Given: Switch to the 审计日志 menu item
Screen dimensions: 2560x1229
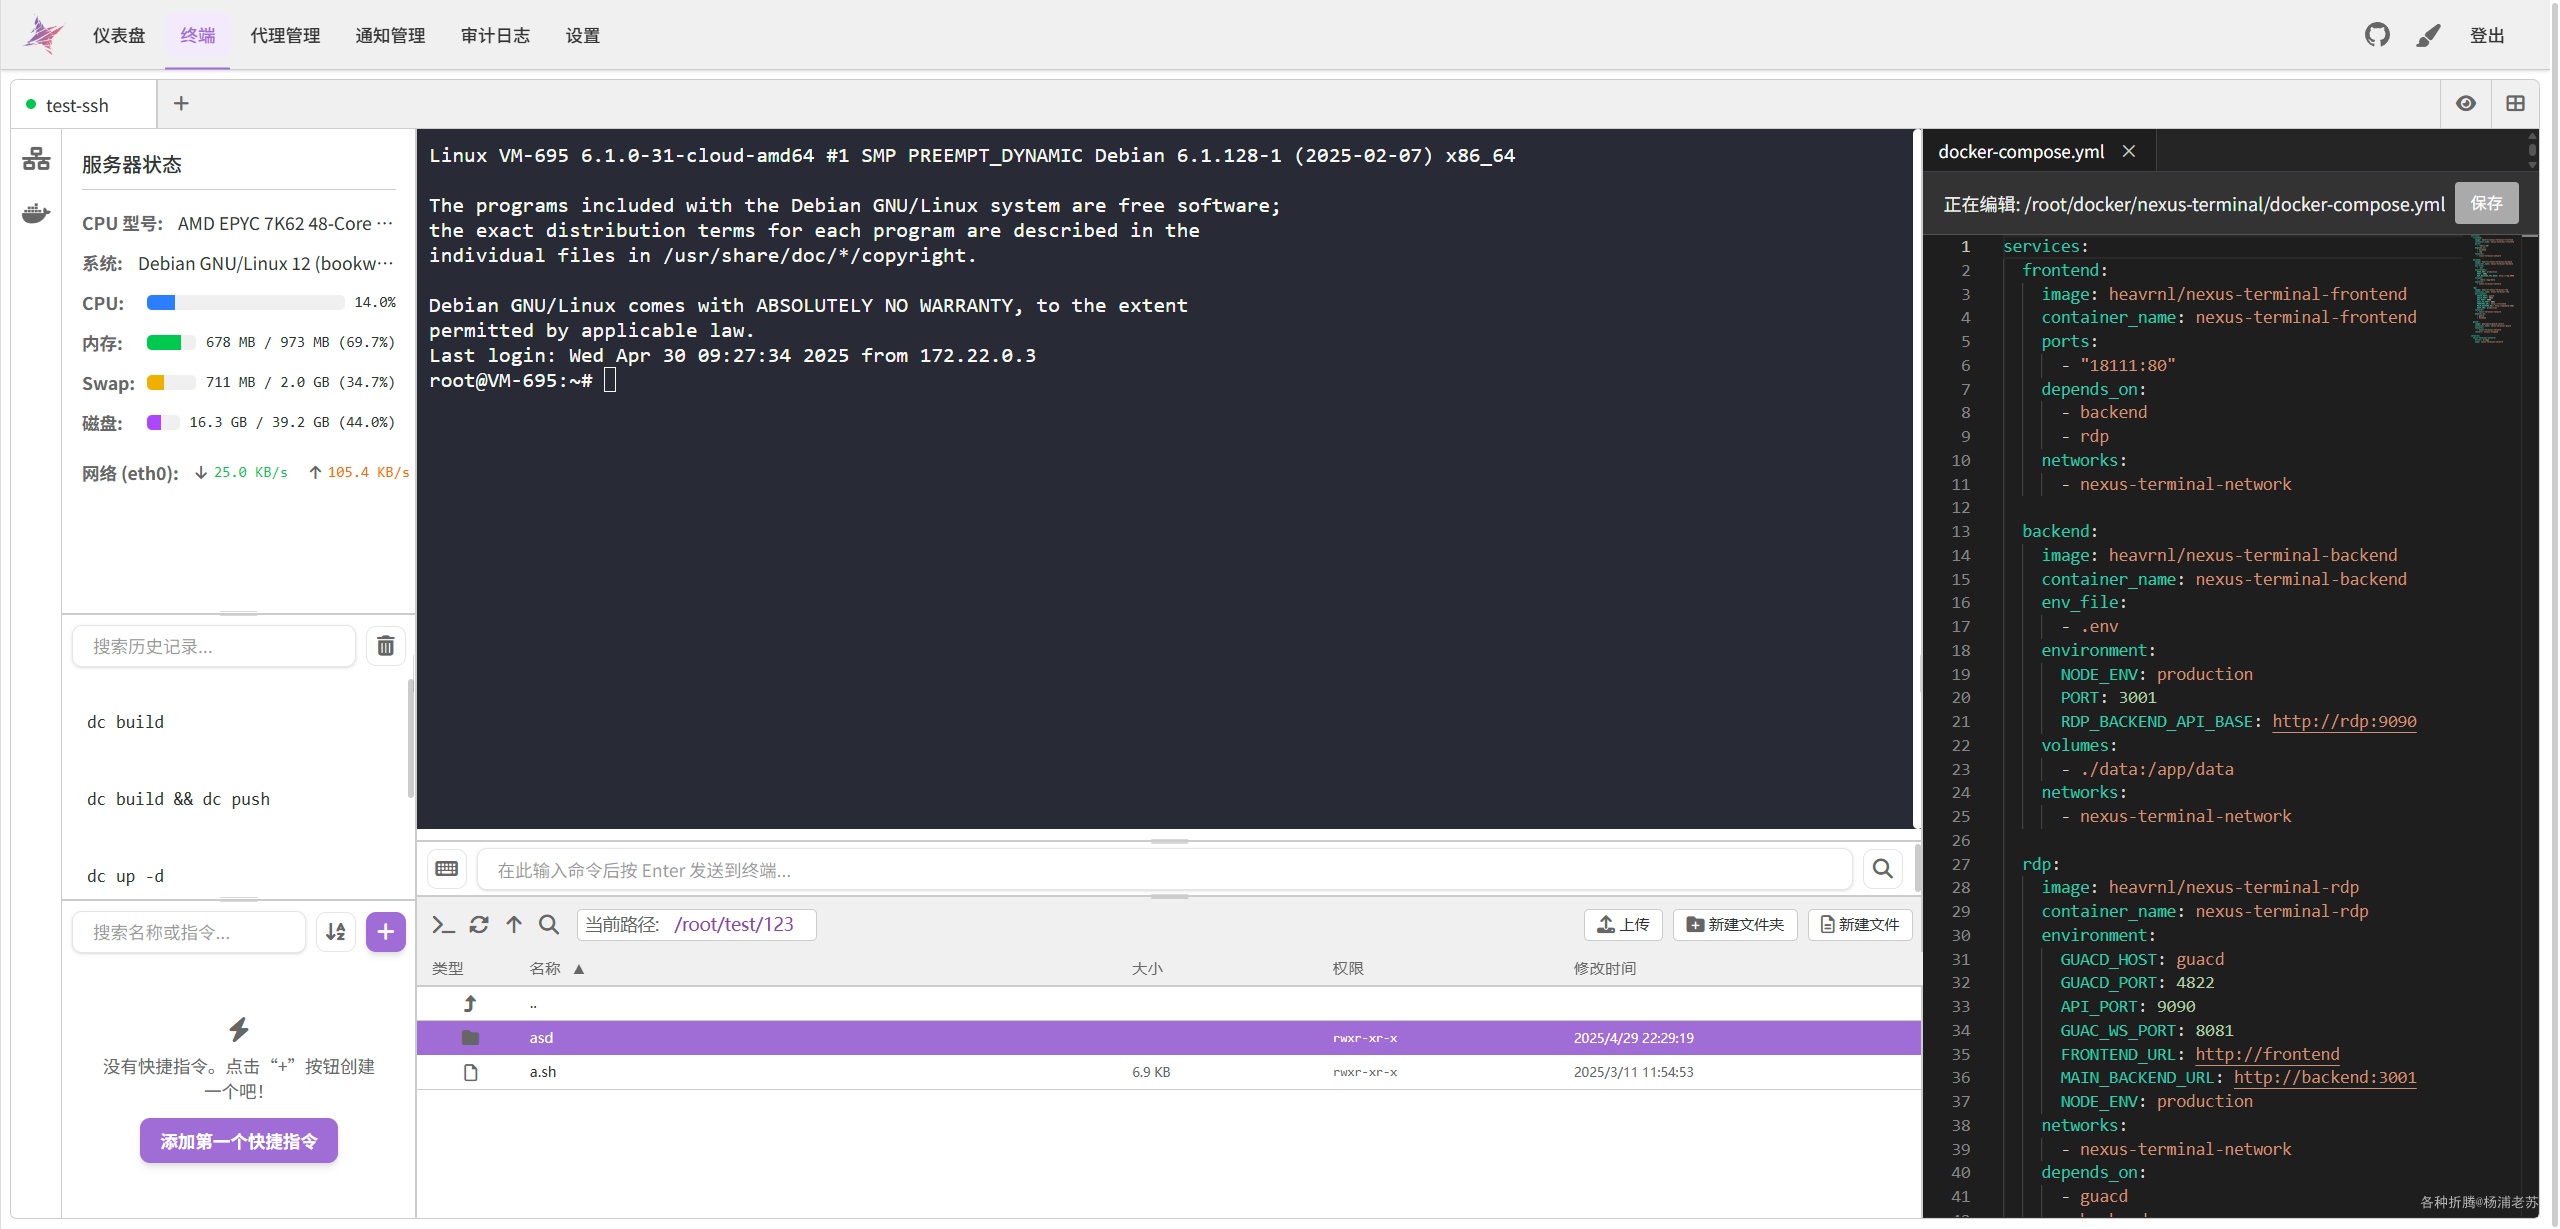Looking at the screenshot, I should 495,35.
